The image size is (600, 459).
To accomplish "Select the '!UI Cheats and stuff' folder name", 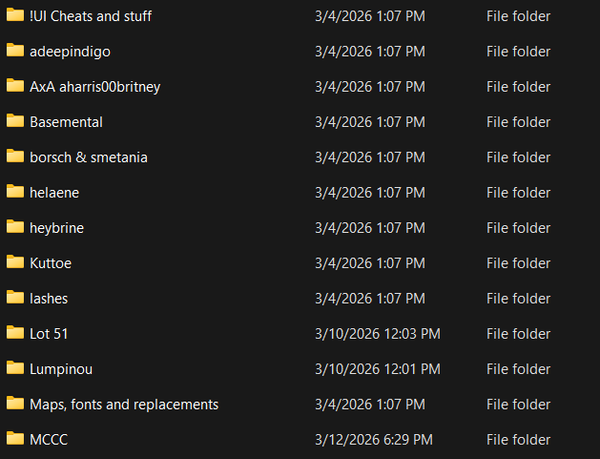I will (x=91, y=16).
